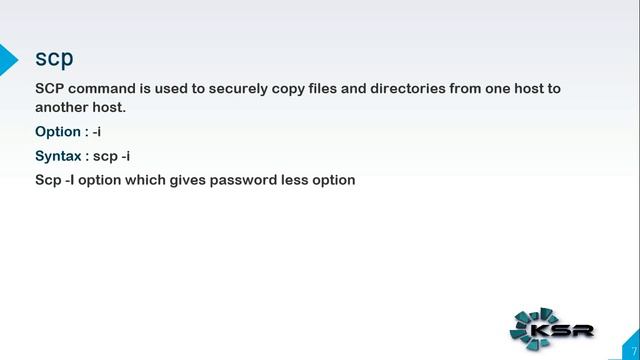This screenshot has width=640, height=360.
Task: Click the words 'from one host to'
Action: pyautogui.click(x=505, y=89)
